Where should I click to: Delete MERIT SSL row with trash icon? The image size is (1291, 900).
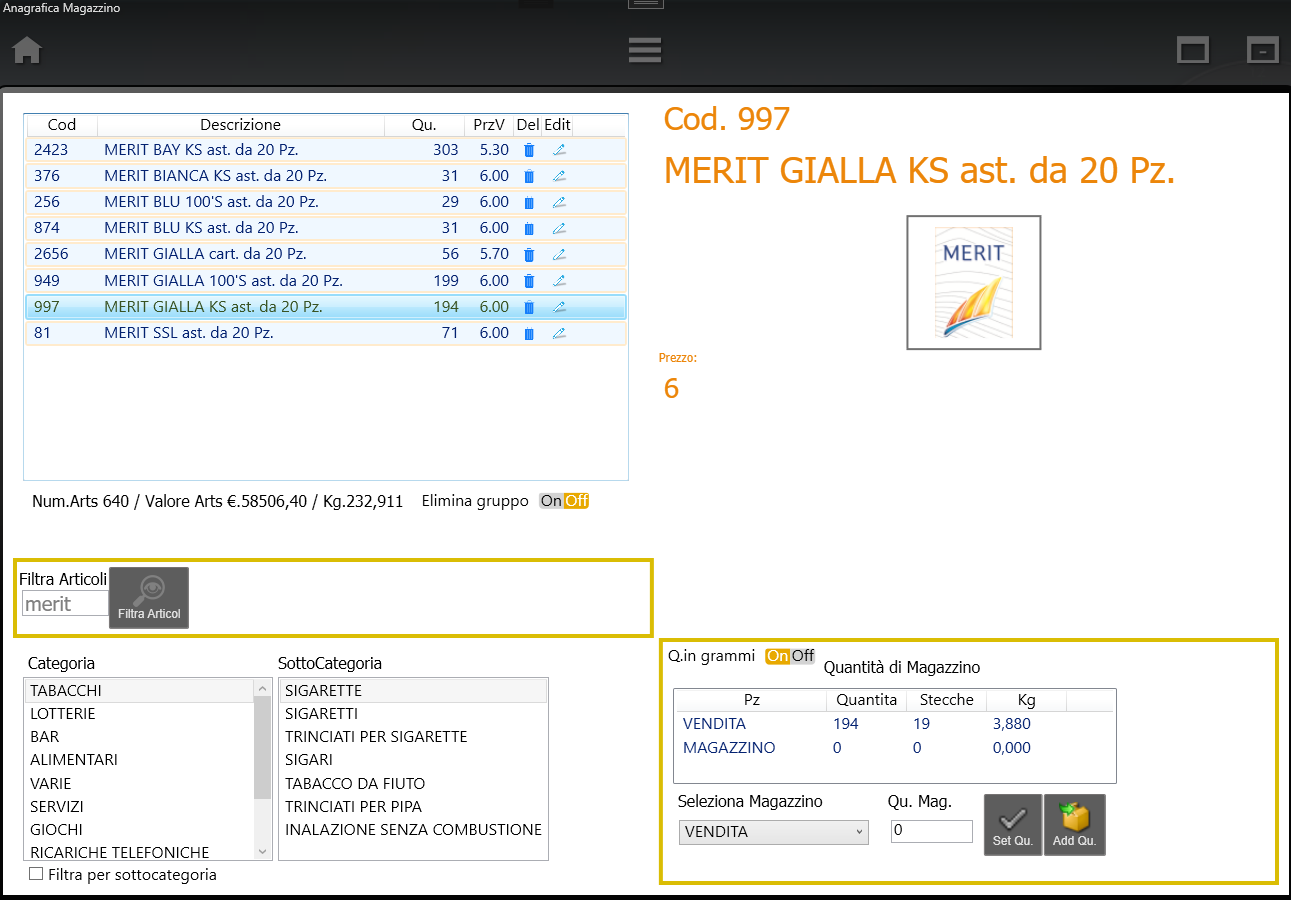tap(529, 333)
